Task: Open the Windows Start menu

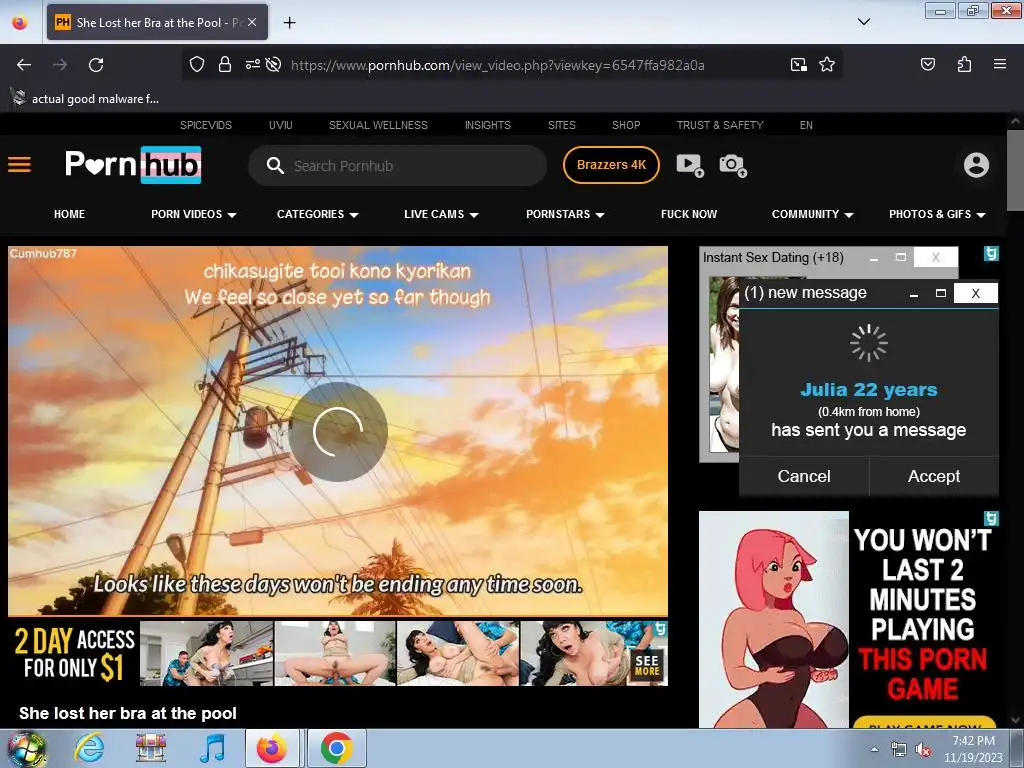Action: click(25, 748)
